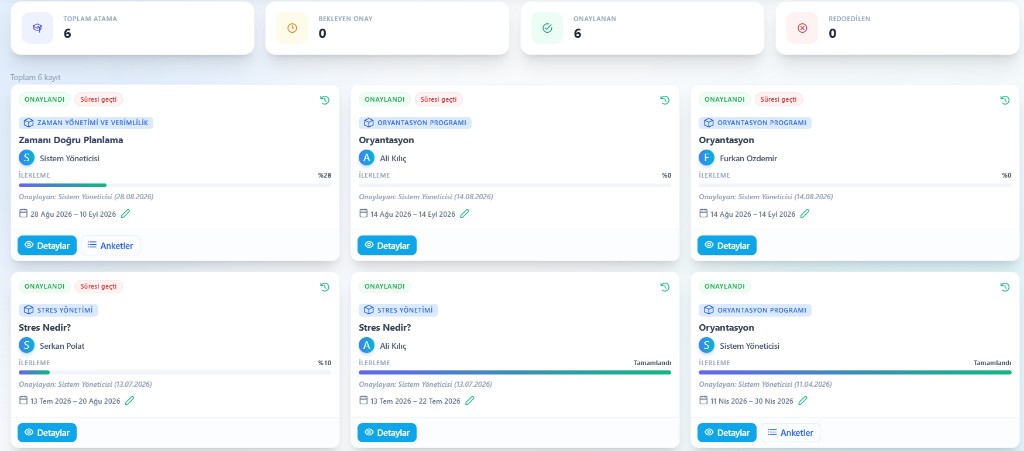Click Furkan Ozdemir's F avatar
The height and width of the screenshot is (451, 1024).
(x=707, y=158)
